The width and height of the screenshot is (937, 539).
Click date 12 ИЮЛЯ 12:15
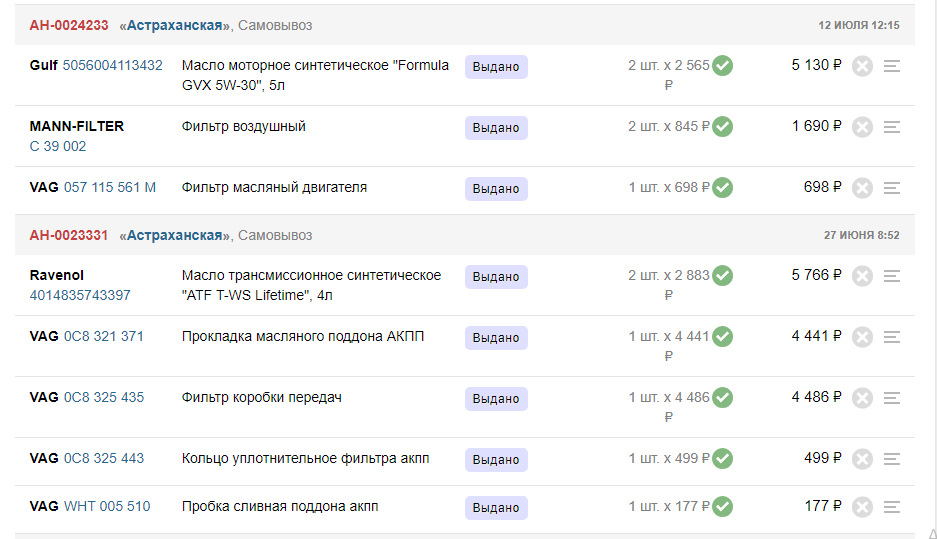tap(859, 25)
